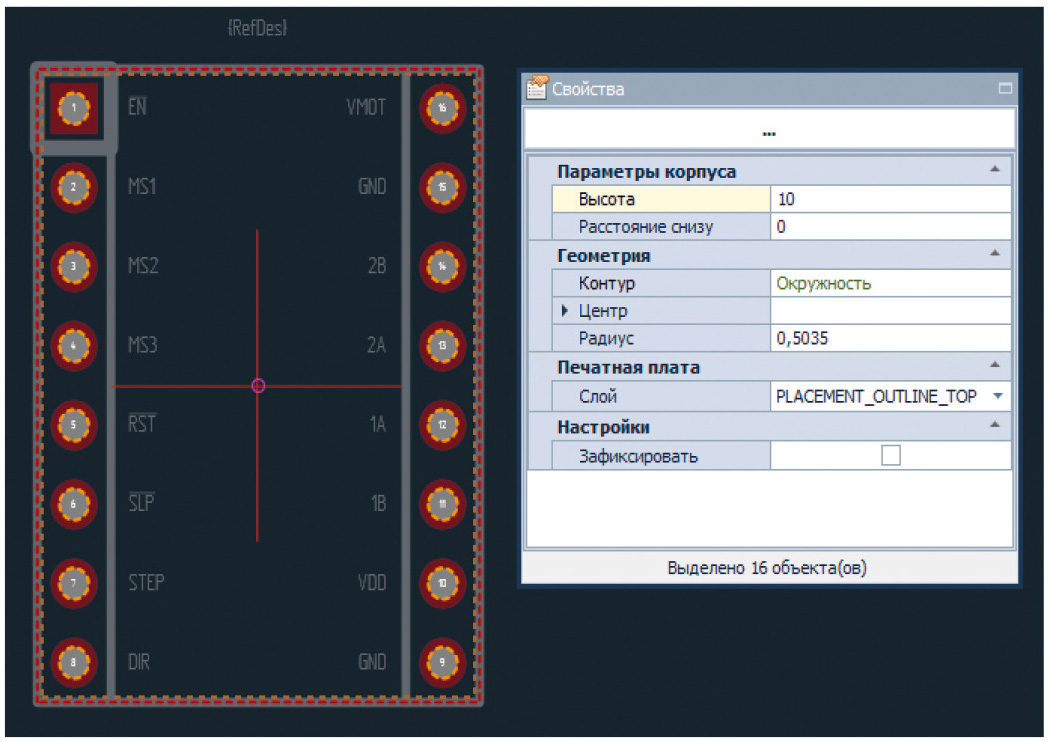Select pad 7 next to STEP
This screenshot has width=1049, height=742.
74,583
